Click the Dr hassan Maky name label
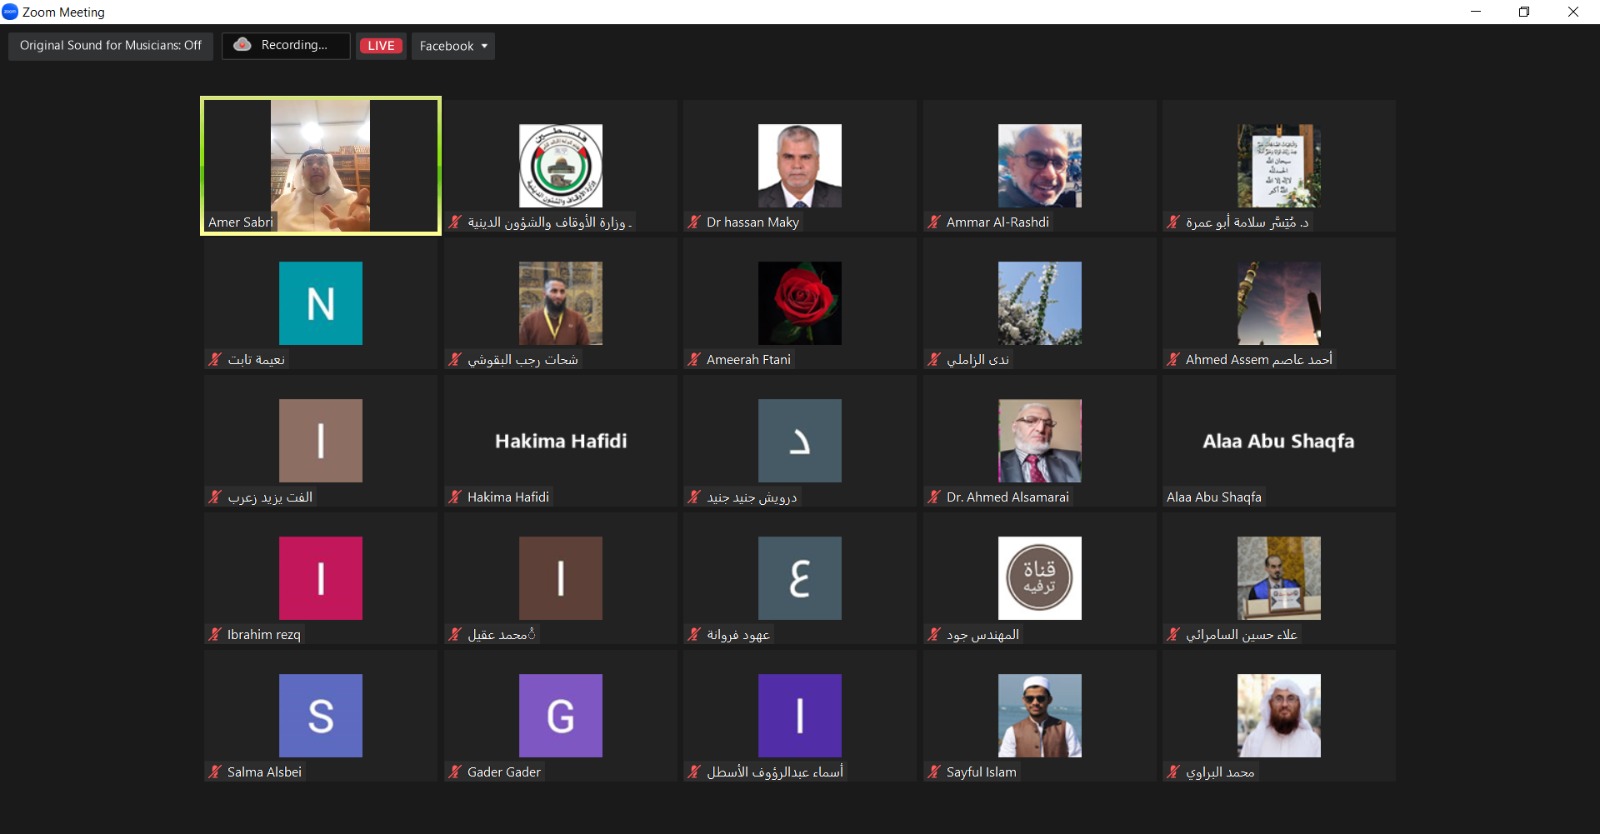This screenshot has width=1600, height=834. click(x=752, y=222)
